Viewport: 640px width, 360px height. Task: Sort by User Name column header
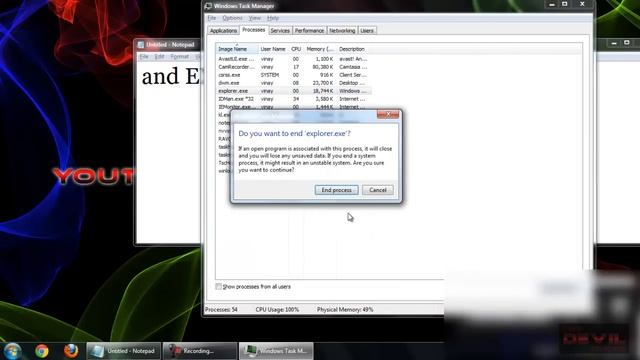[x=273, y=49]
